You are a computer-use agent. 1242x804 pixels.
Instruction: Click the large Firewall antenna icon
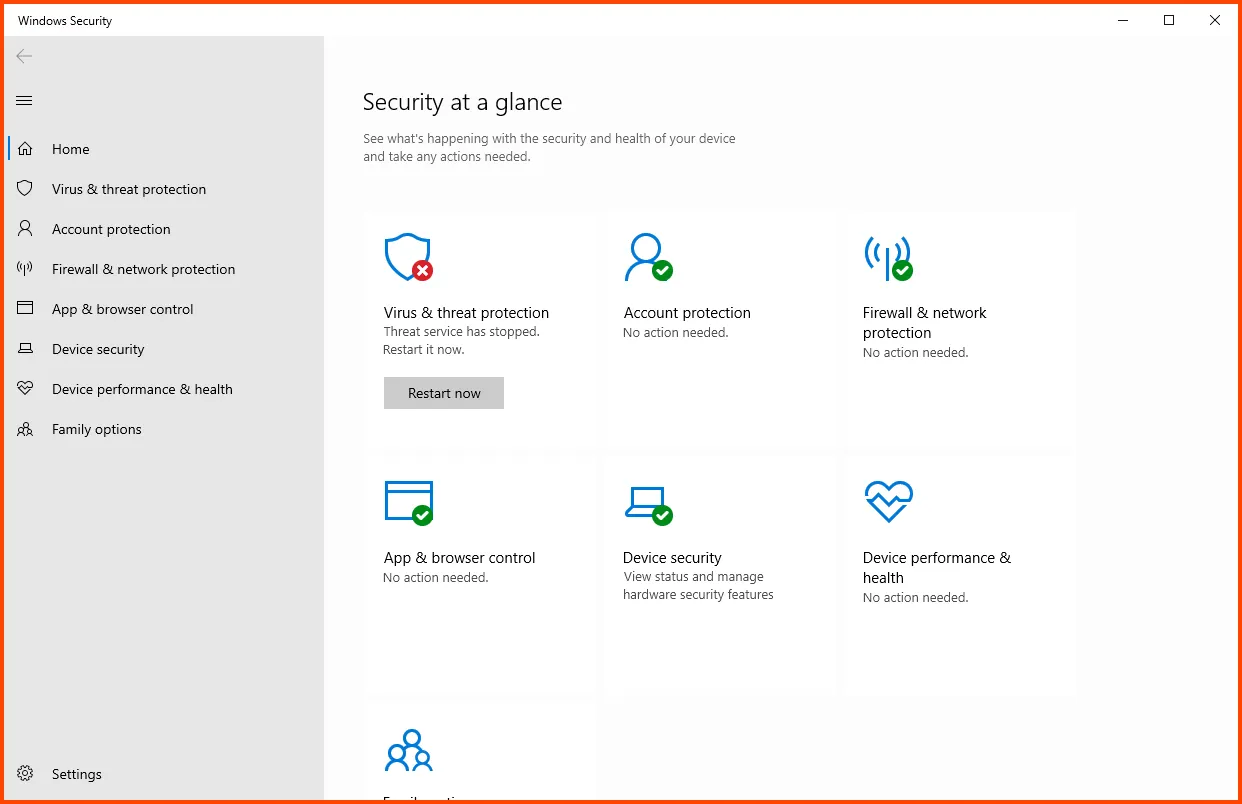click(x=888, y=258)
